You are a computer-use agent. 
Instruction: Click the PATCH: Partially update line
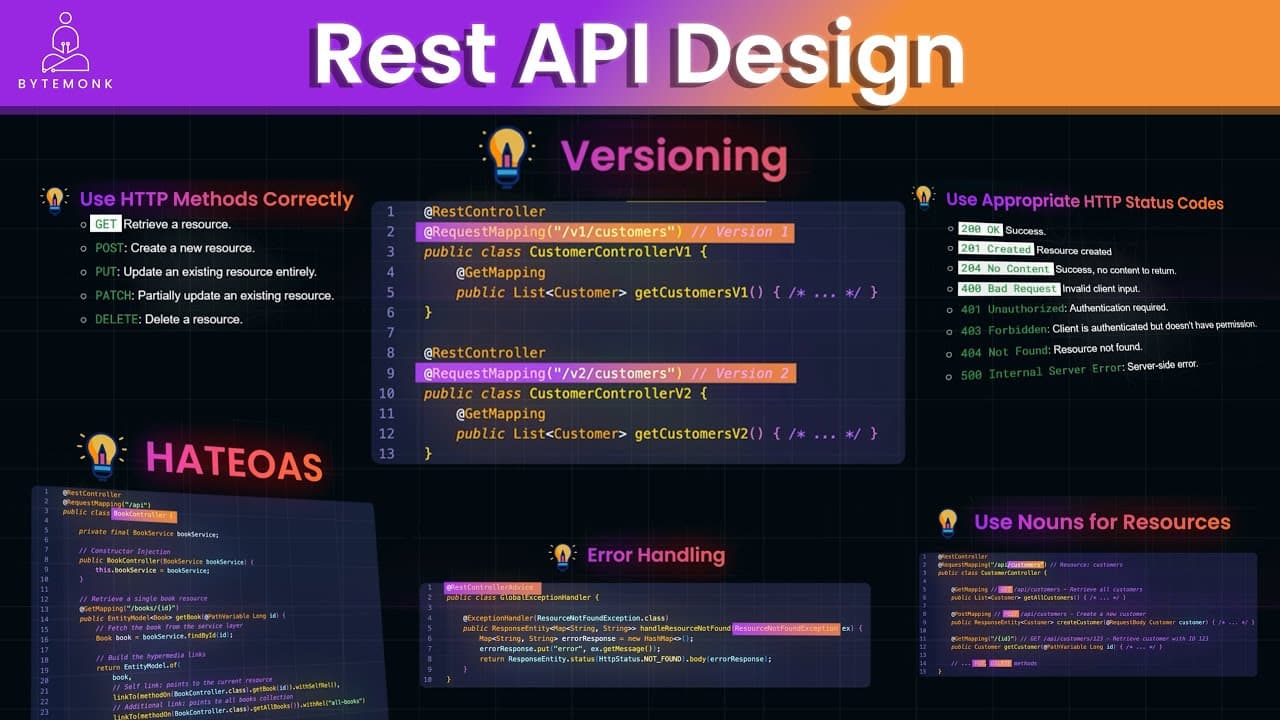pos(214,296)
